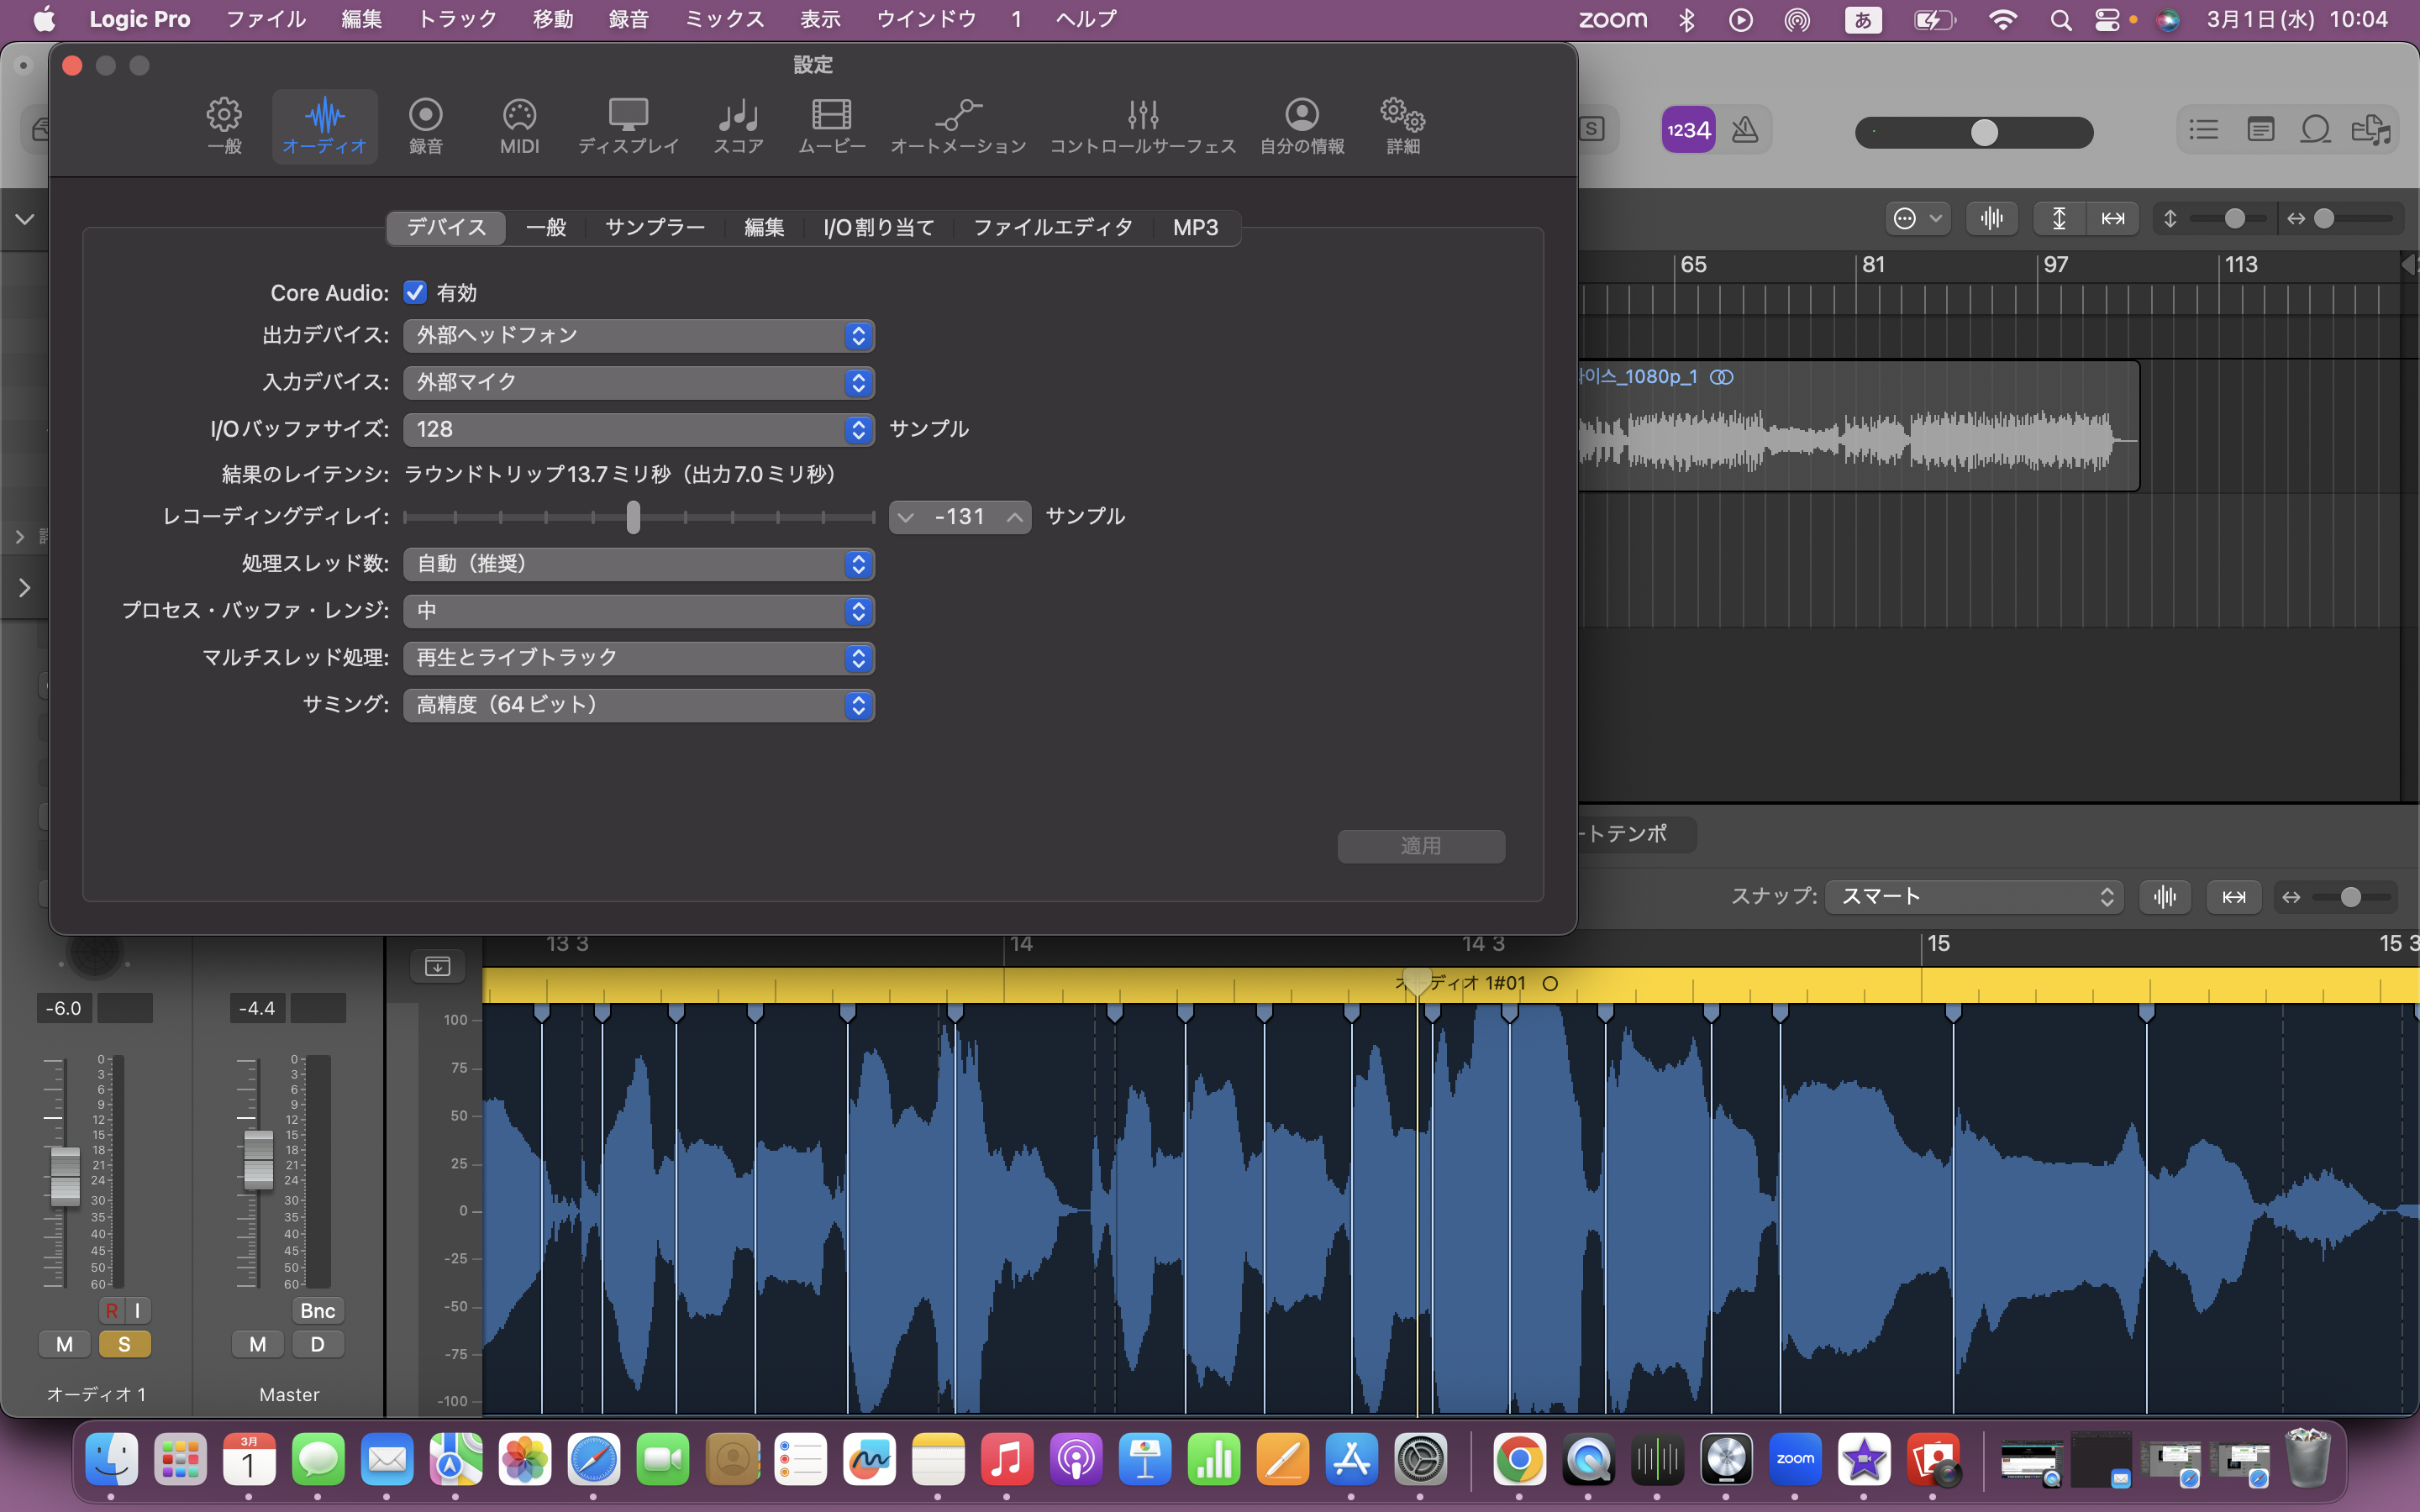The width and height of the screenshot is (2420, 1512).
Task: Mute the Master channel strip
Action: coord(257,1344)
